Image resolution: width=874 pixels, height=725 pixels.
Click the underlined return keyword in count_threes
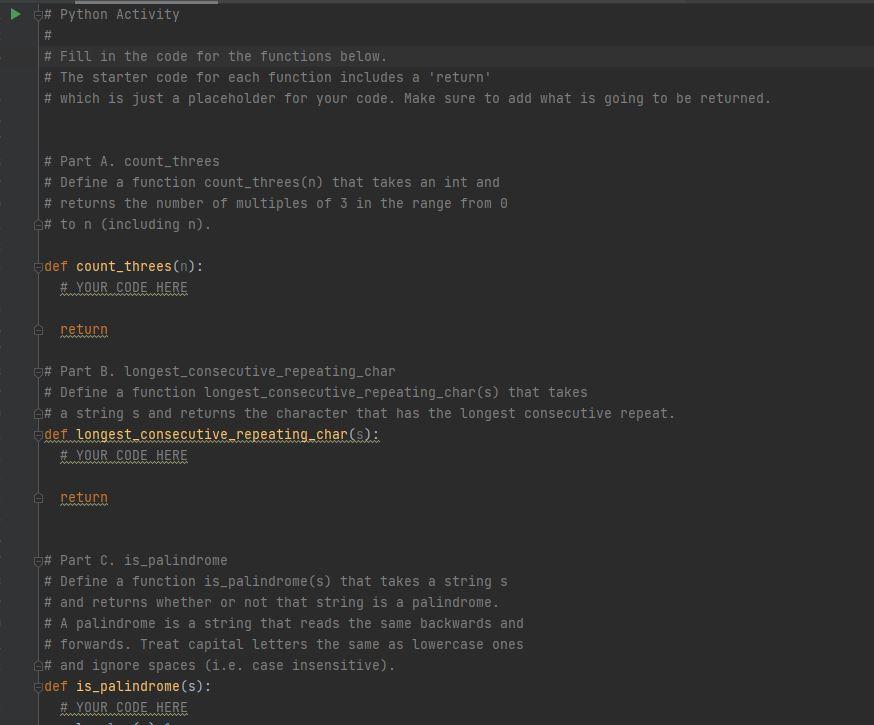tap(83, 330)
